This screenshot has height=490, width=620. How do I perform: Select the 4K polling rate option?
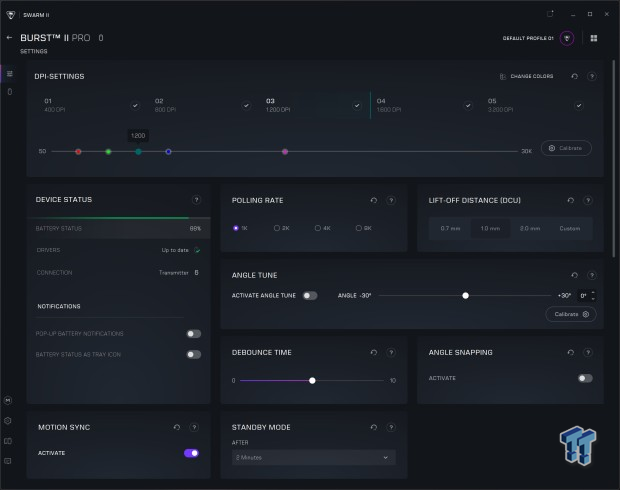323,228
